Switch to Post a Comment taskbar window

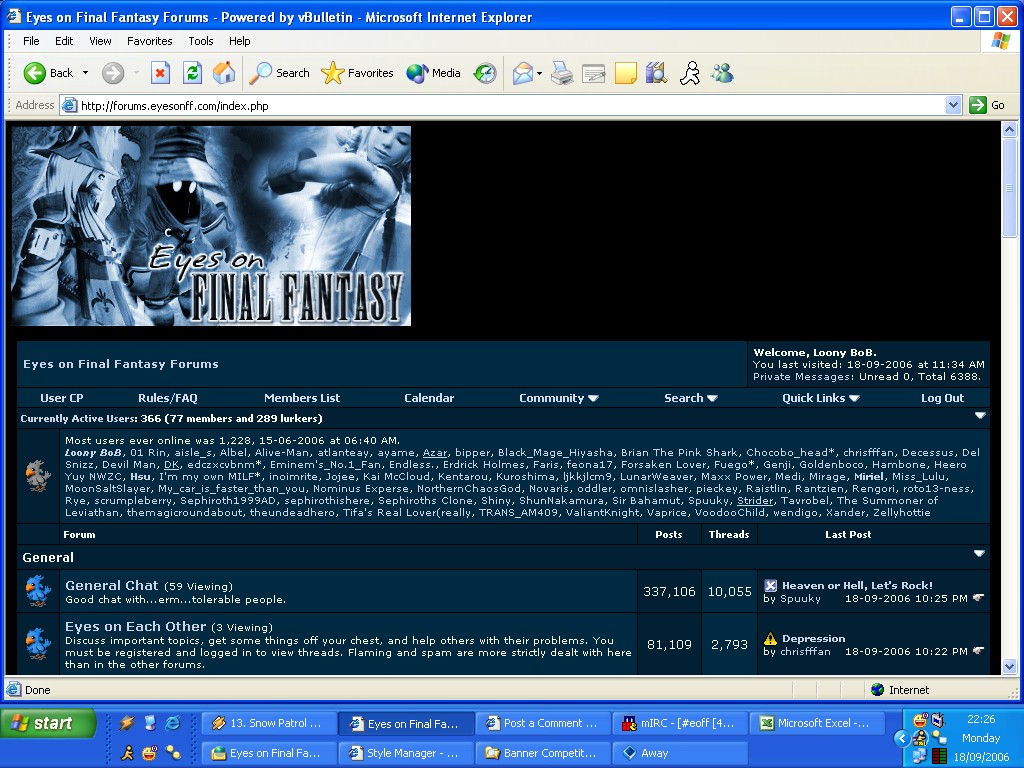[x=543, y=723]
